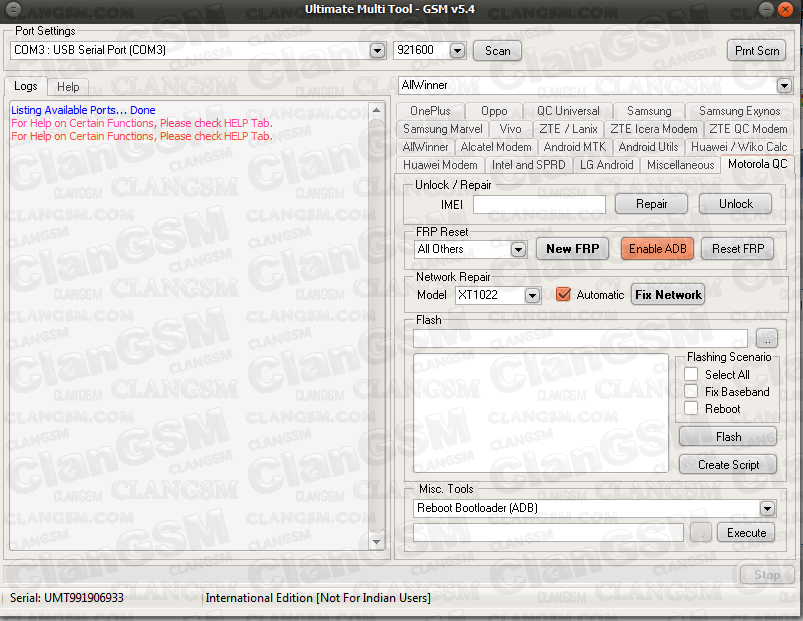Click the flash partition list box
Screen dimensions: 803x621
[541, 413]
